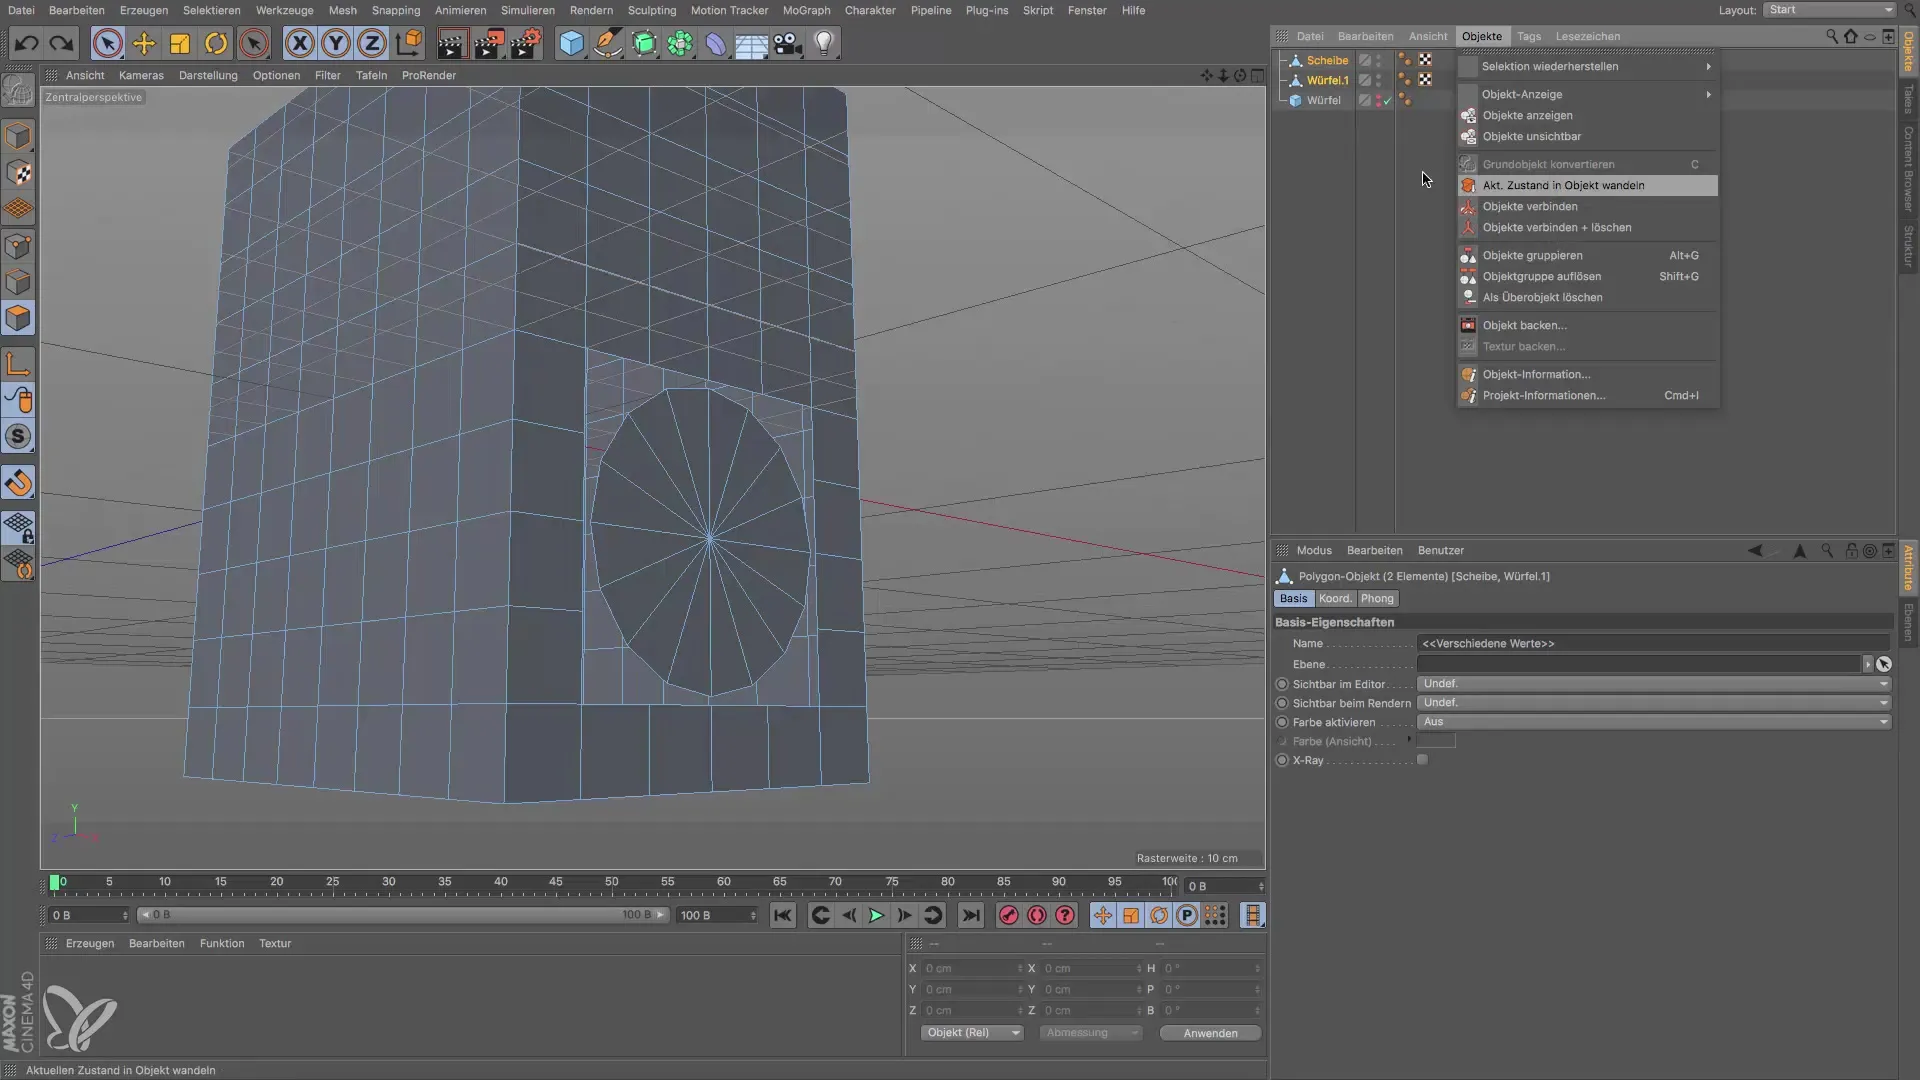Select the Scheibe object in tree
This screenshot has height=1080, width=1920.
[x=1327, y=60]
